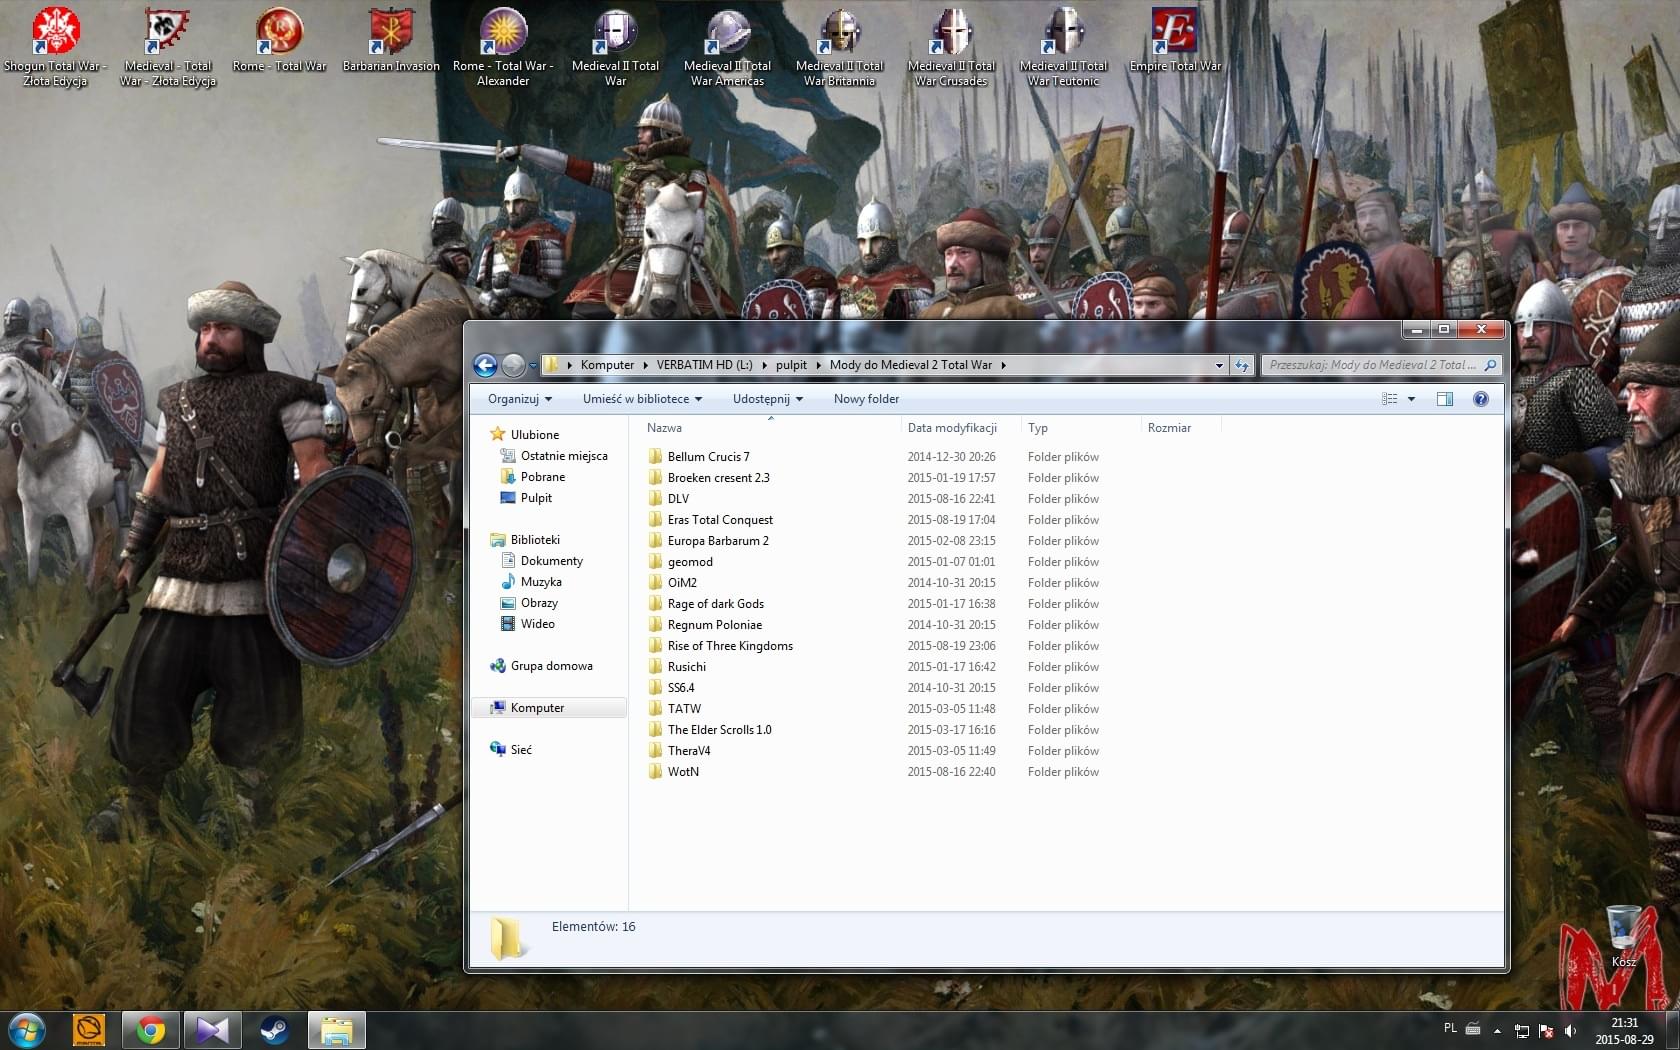Launch Google Chrome from taskbar
Screen dimensions: 1680x1050
click(x=151, y=1029)
